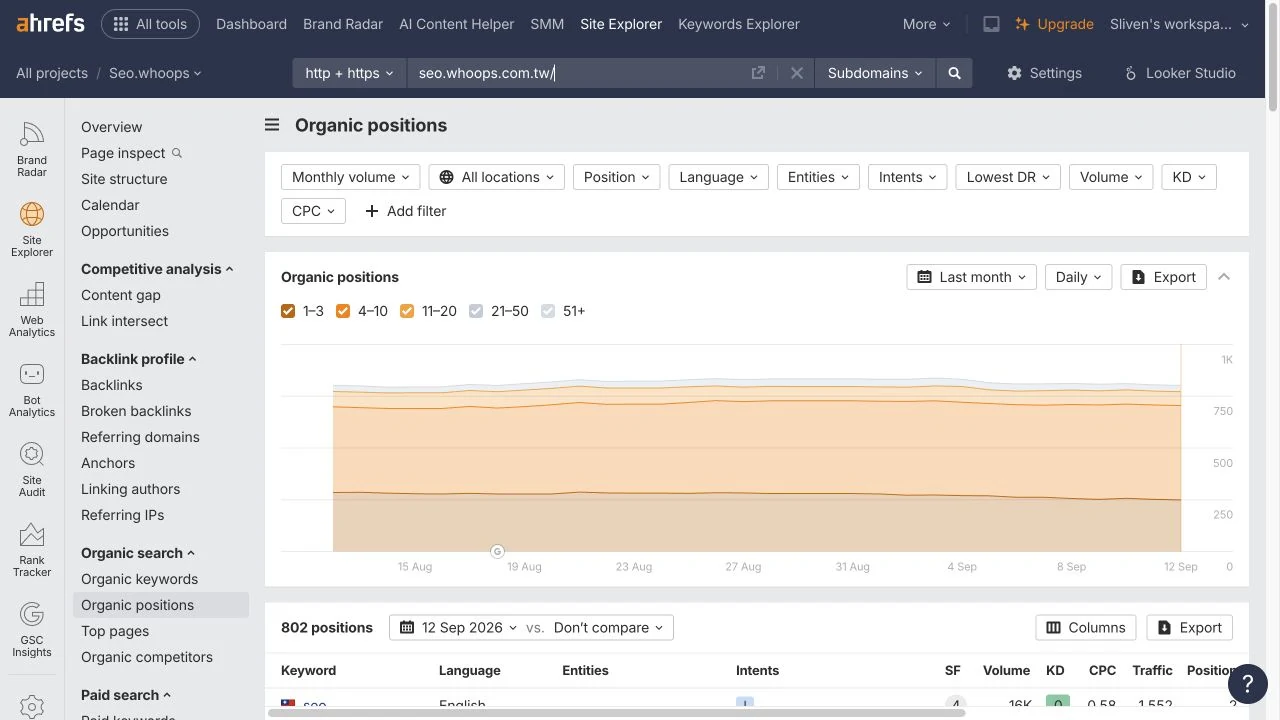Open Last month date range dropdown
Screen dimensions: 1280x720
pyautogui.click(x=972, y=277)
